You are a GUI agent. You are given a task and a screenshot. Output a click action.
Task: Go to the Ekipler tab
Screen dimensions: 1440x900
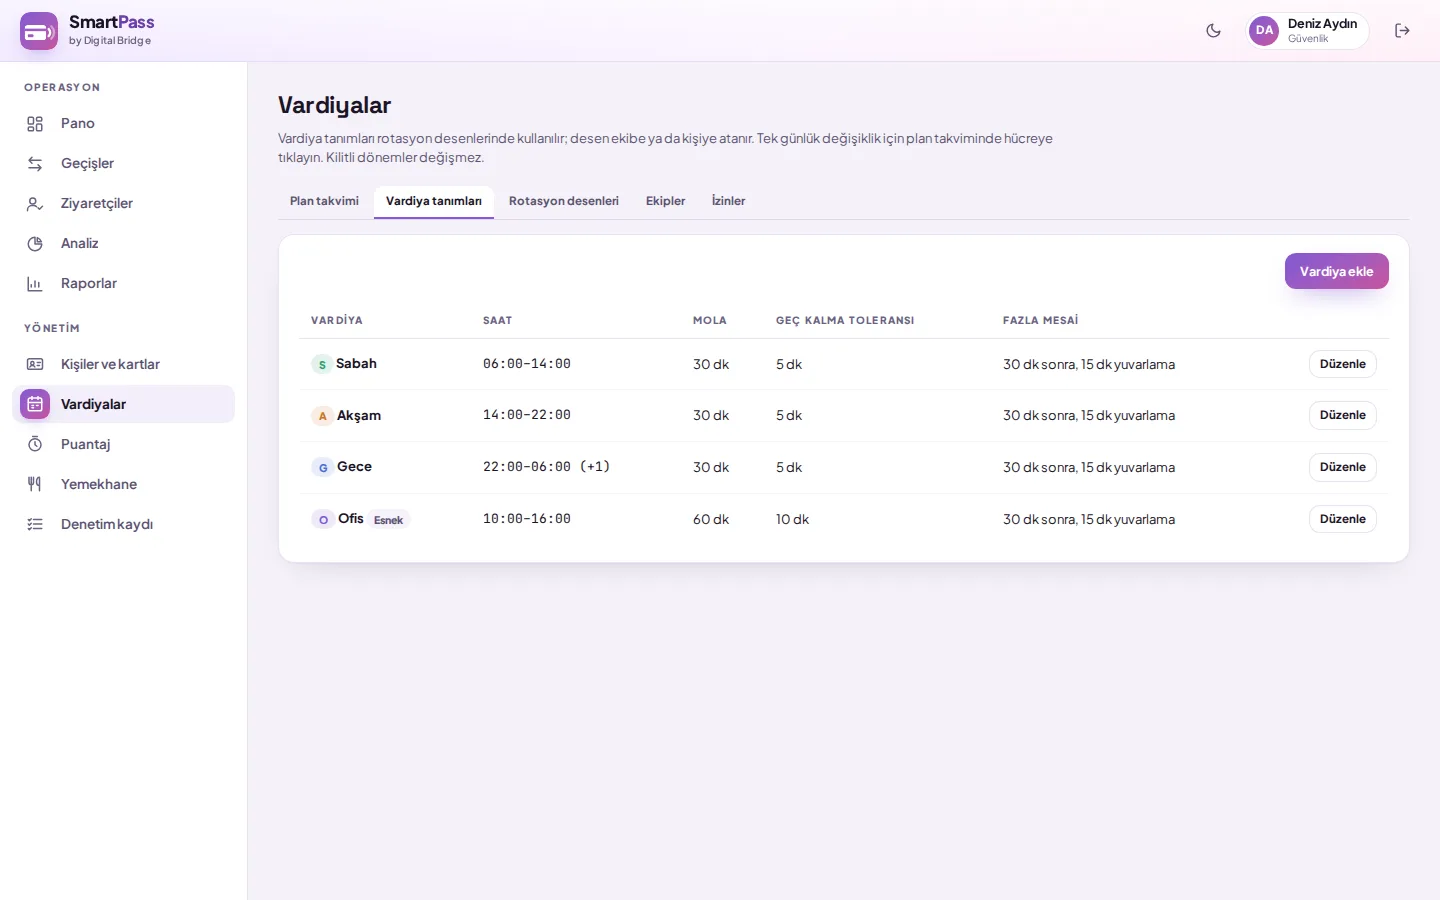(665, 201)
